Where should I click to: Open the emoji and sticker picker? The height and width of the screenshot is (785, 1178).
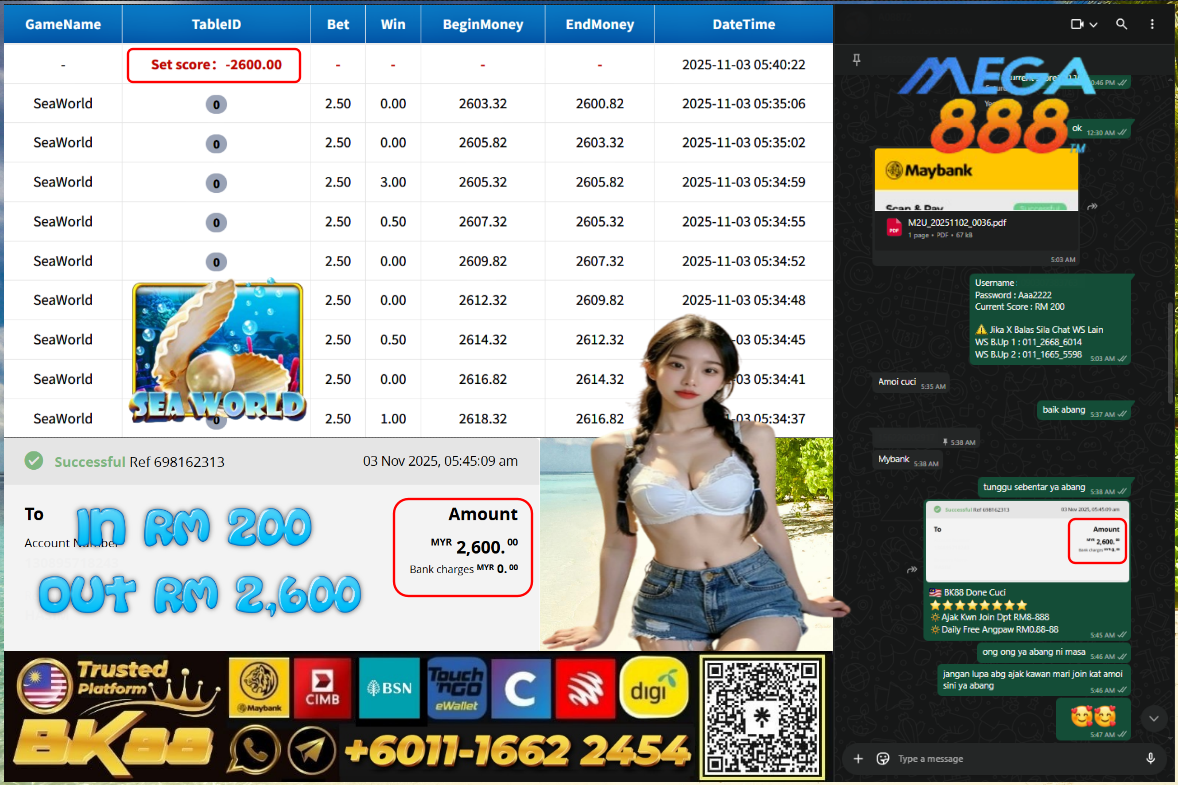[x=882, y=759]
